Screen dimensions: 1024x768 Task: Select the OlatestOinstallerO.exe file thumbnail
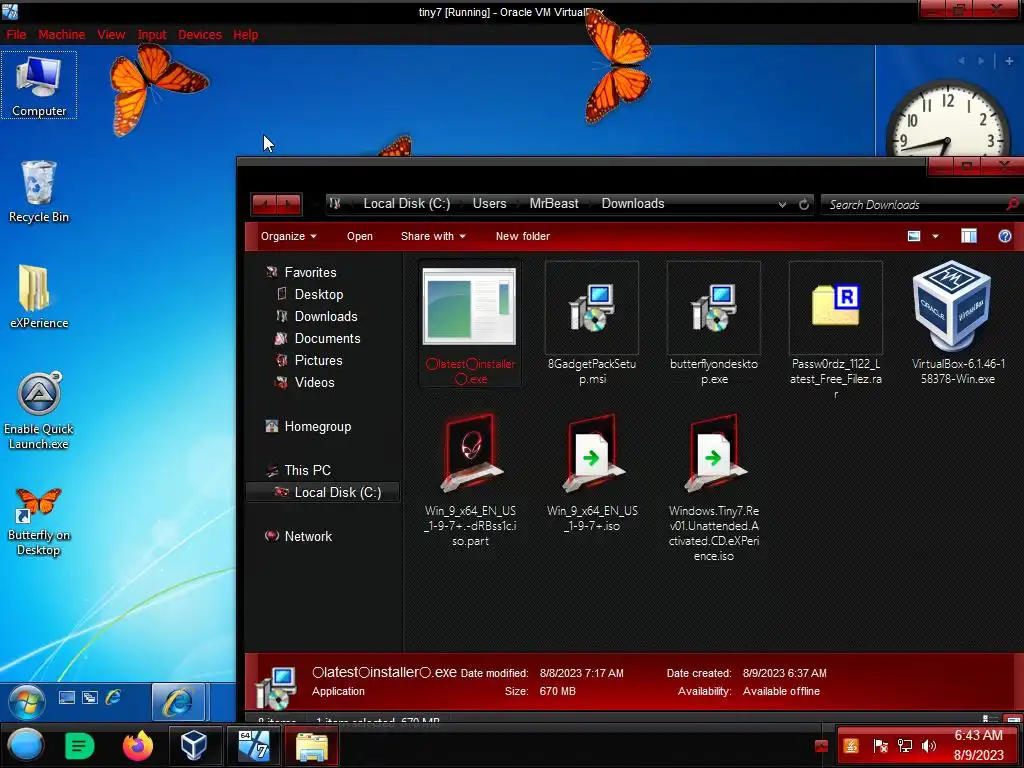(x=470, y=325)
